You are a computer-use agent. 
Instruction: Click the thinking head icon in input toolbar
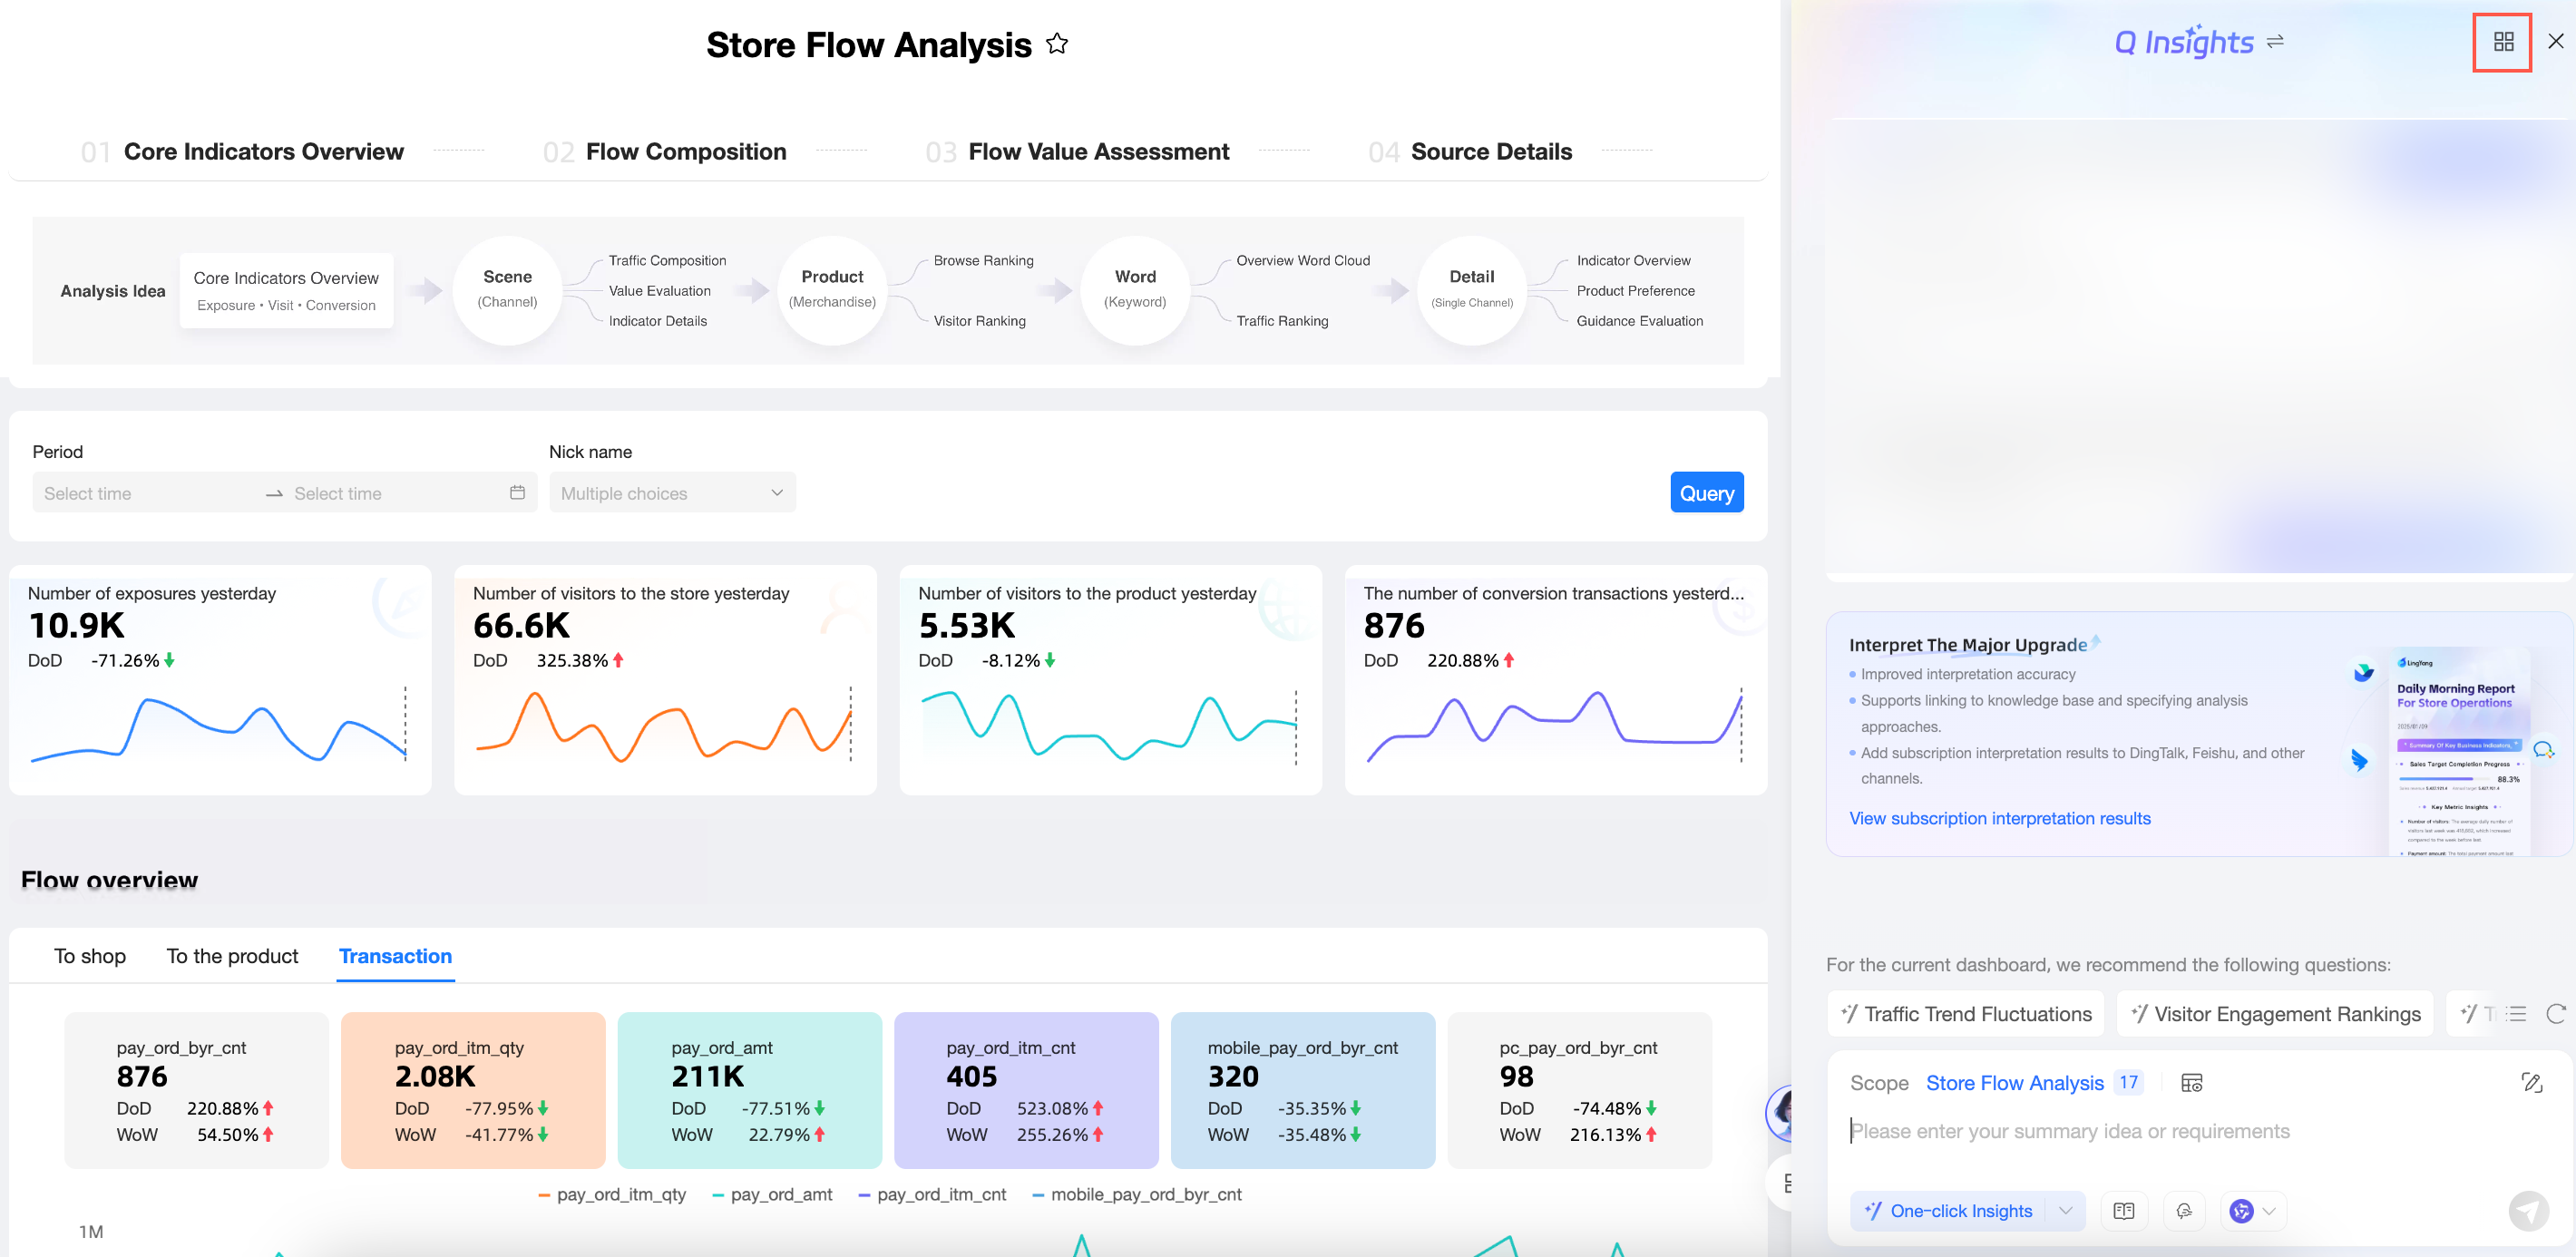point(2184,1211)
